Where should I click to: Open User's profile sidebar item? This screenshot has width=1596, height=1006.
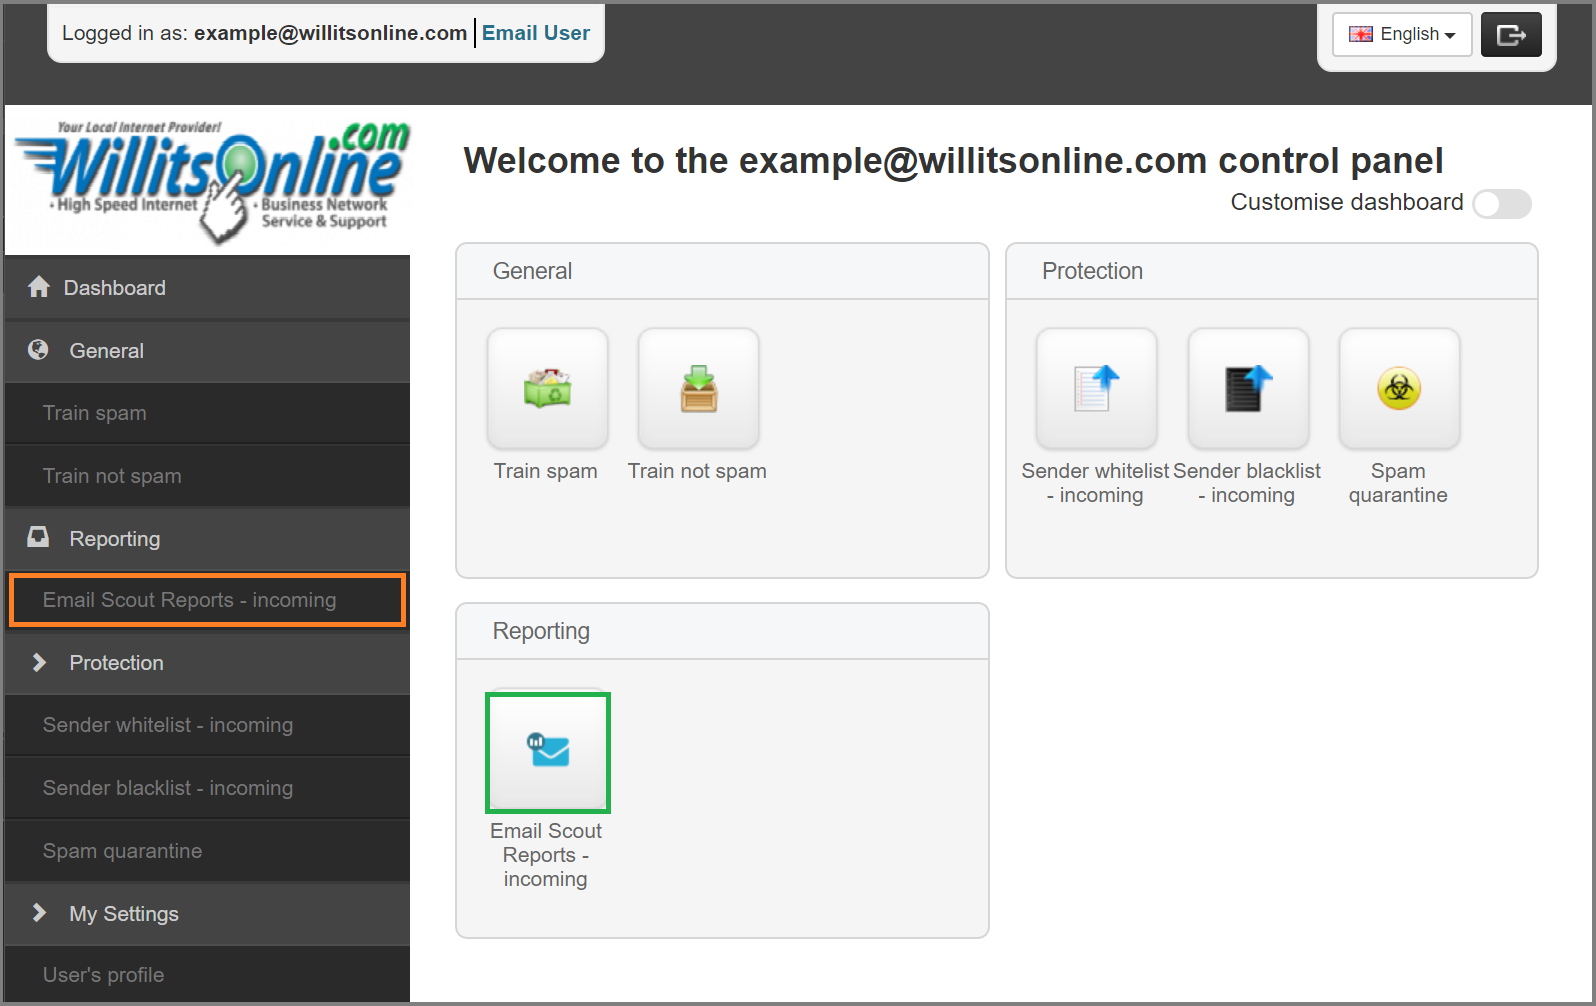(207, 975)
